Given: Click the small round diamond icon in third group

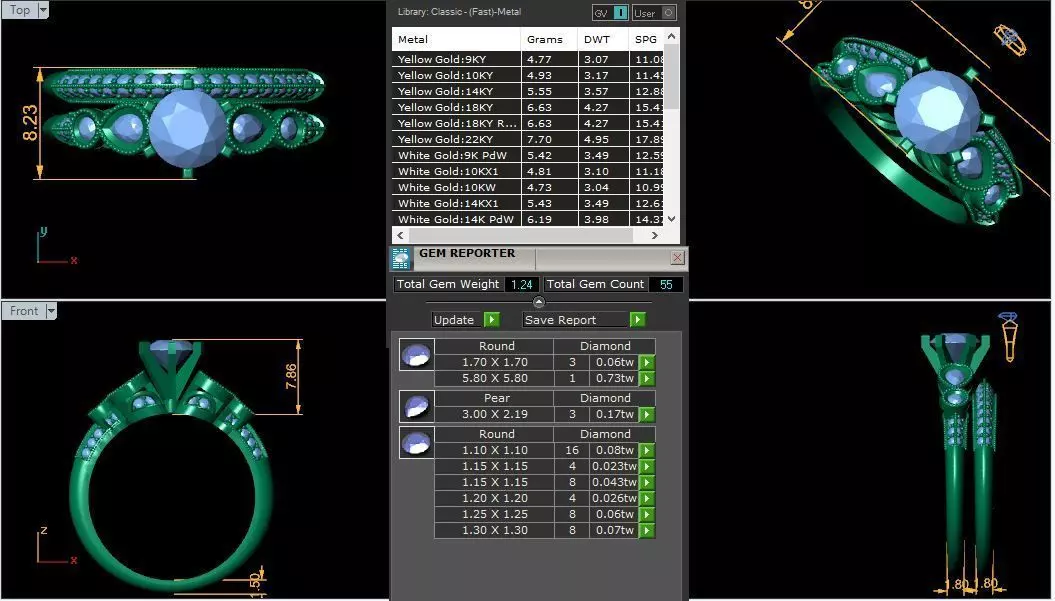Looking at the screenshot, I should [416, 443].
